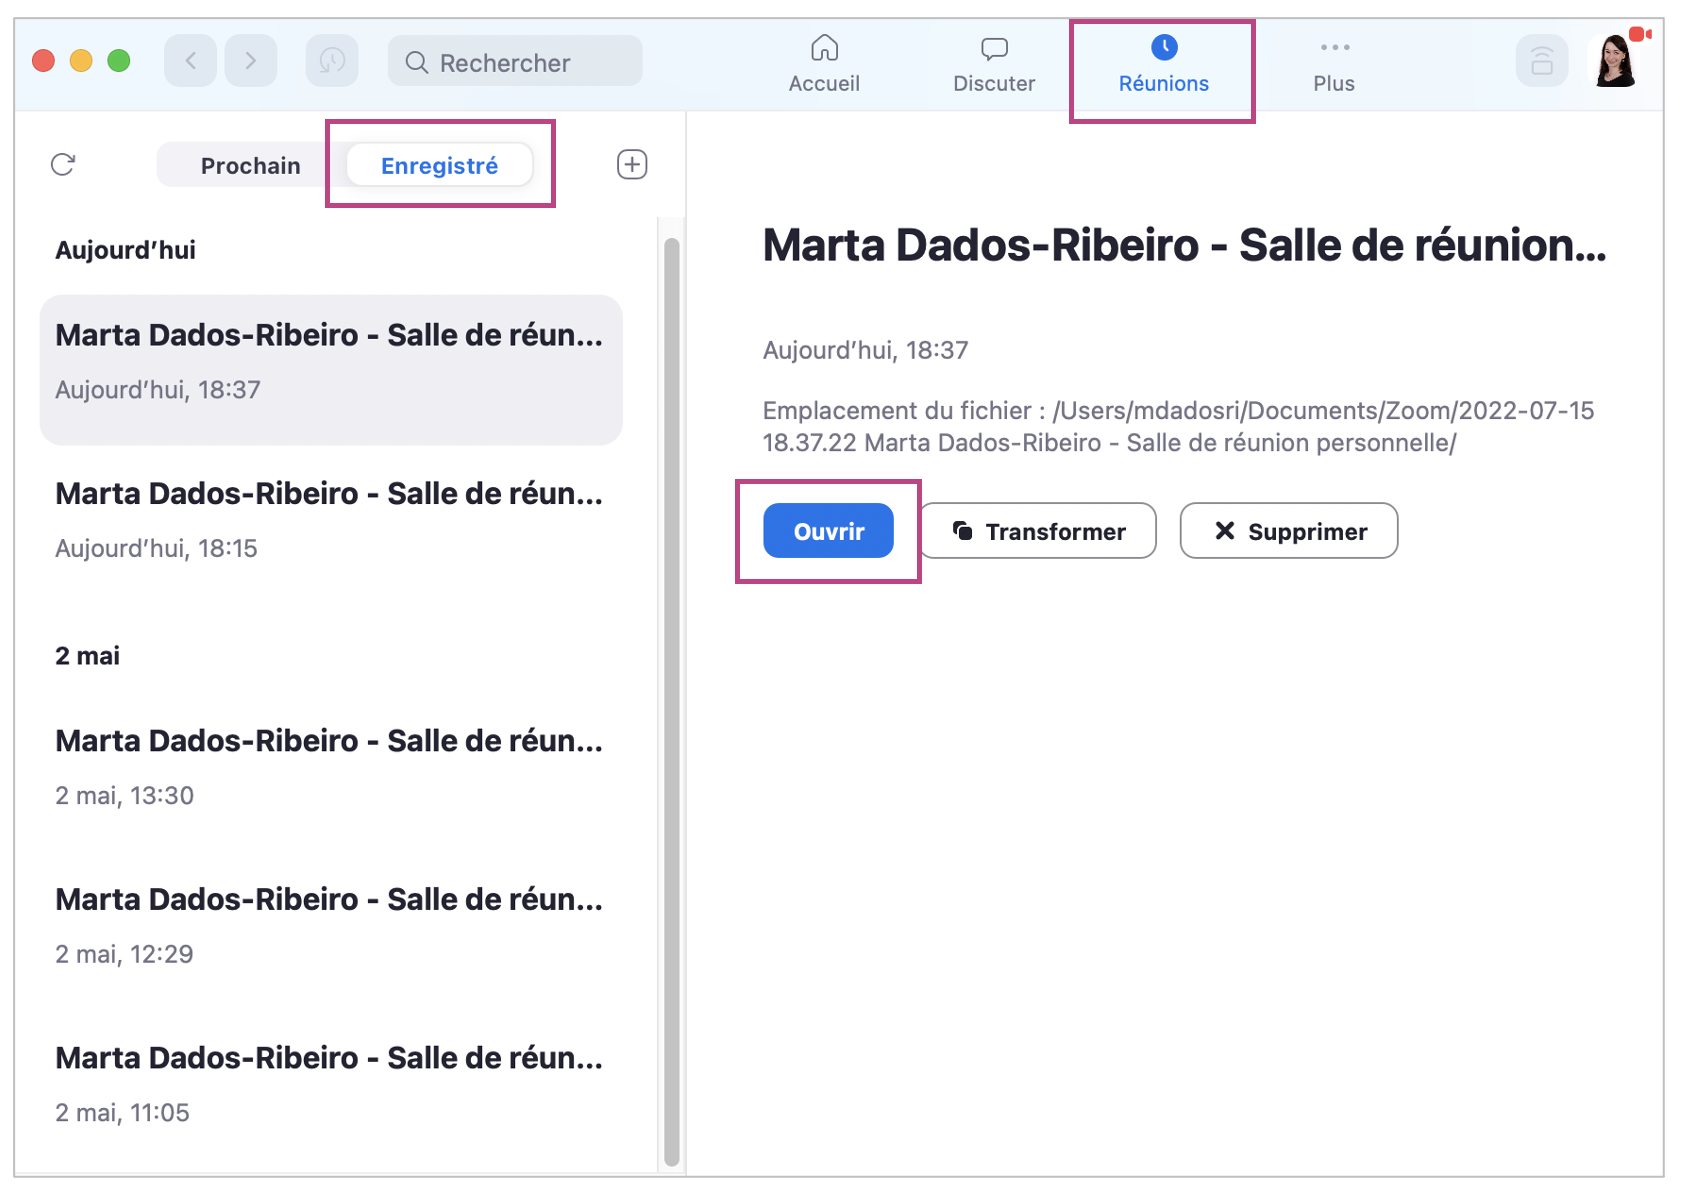This screenshot has width=1682, height=1192.
Task: Delete recording with Supprimer button
Action: tap(1288, 531)
